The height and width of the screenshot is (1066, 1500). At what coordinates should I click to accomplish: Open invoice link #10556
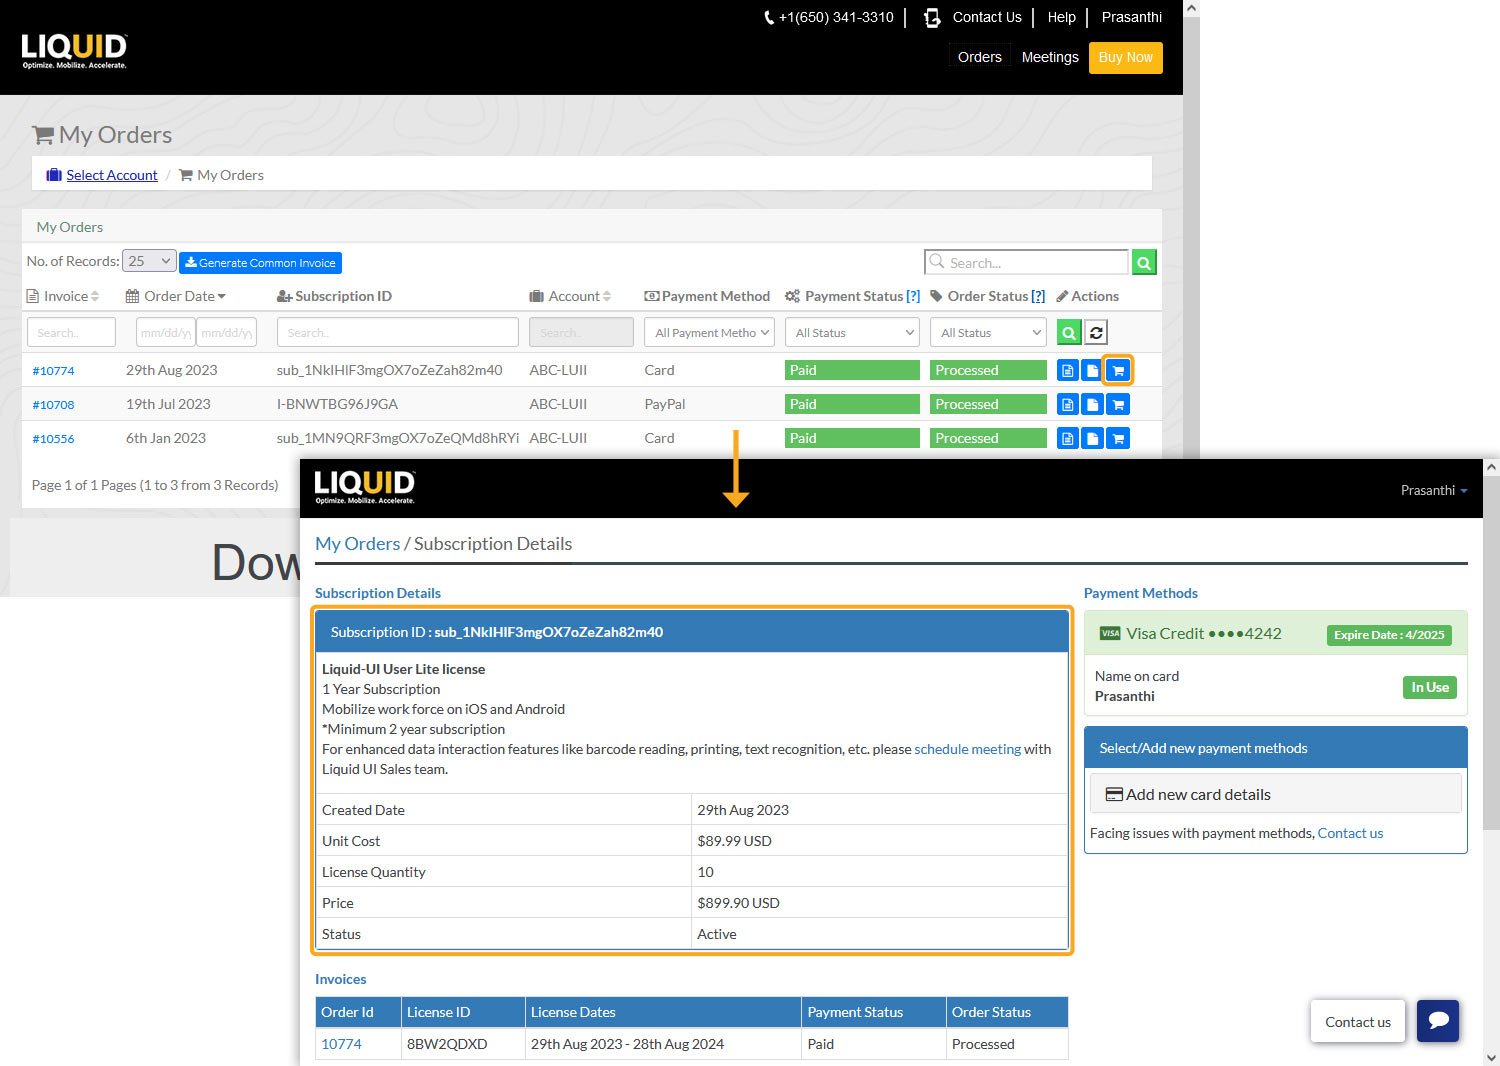tap(53, 438)
